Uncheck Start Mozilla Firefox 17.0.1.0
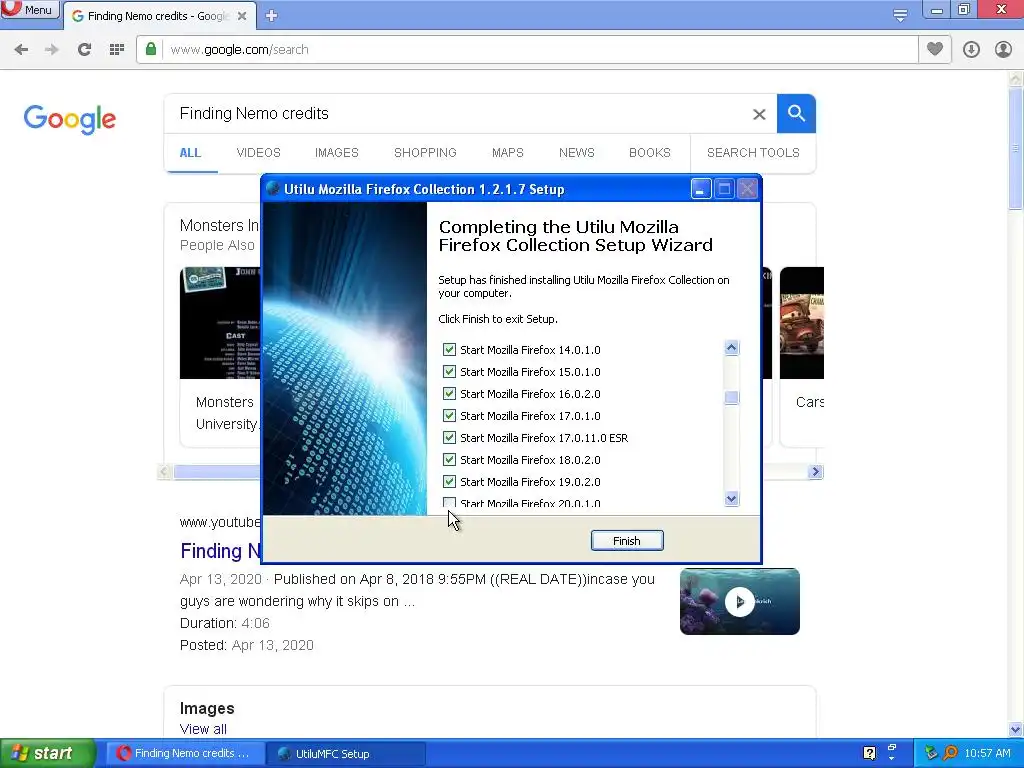 coord(449,415)
